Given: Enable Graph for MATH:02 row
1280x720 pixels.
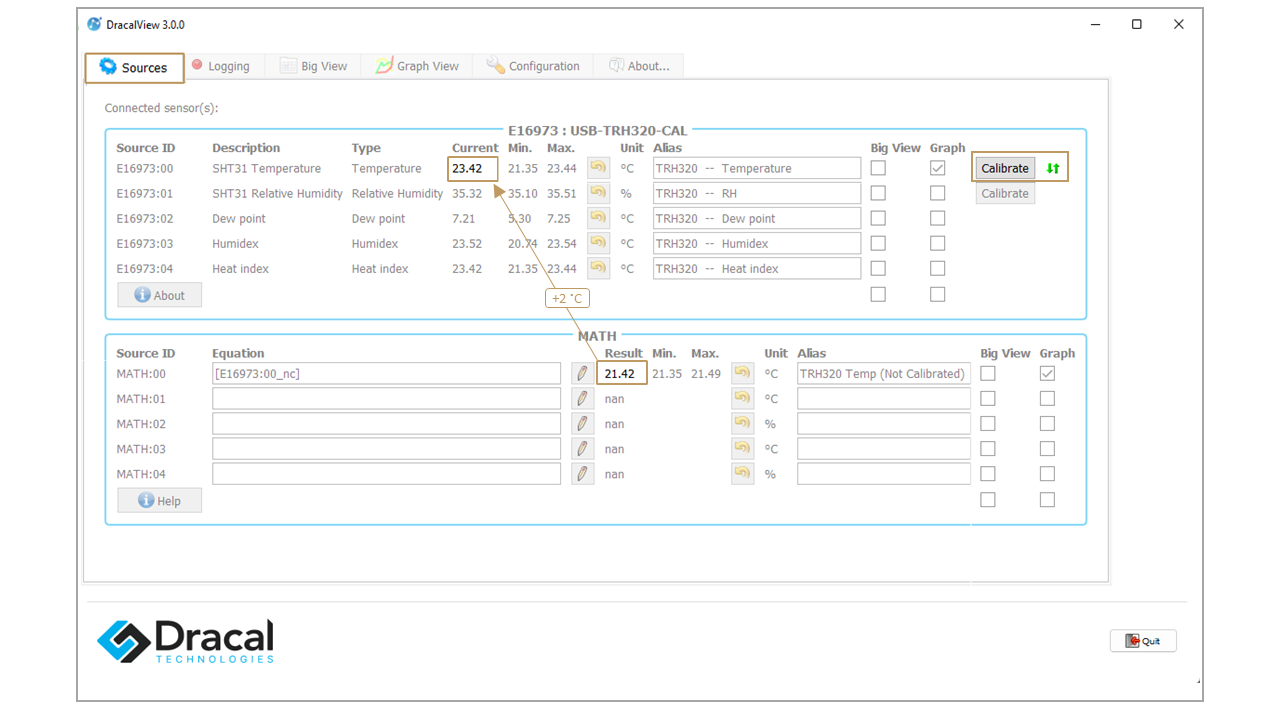Looking at the screenshot, I should click(x=1047, y=423).
